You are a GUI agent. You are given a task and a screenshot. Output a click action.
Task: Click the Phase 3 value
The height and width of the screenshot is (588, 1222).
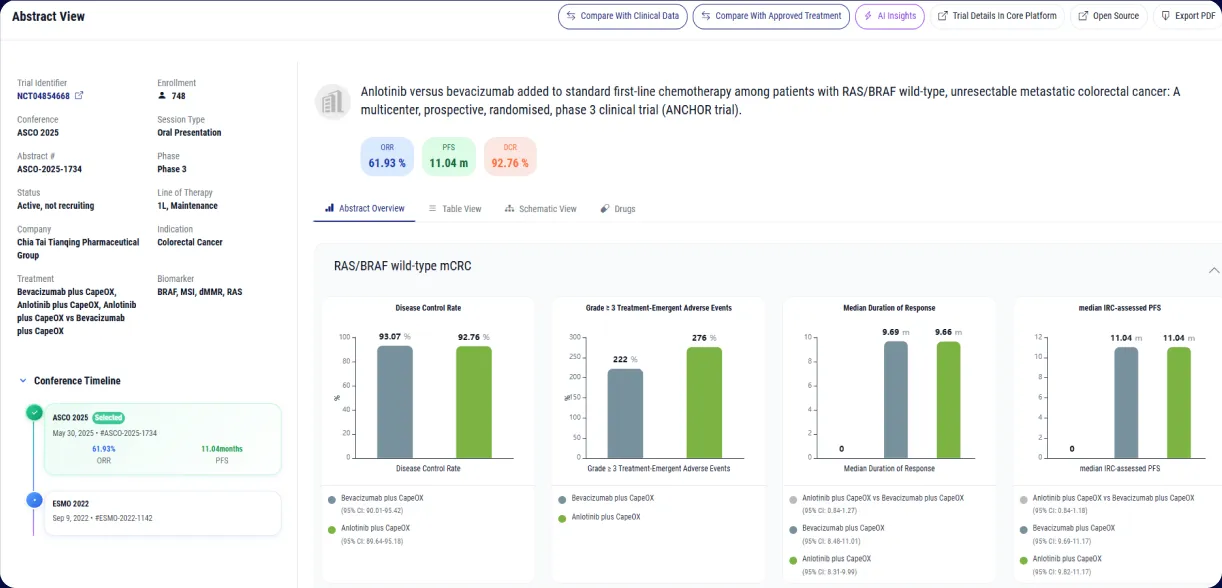[172, 169]
